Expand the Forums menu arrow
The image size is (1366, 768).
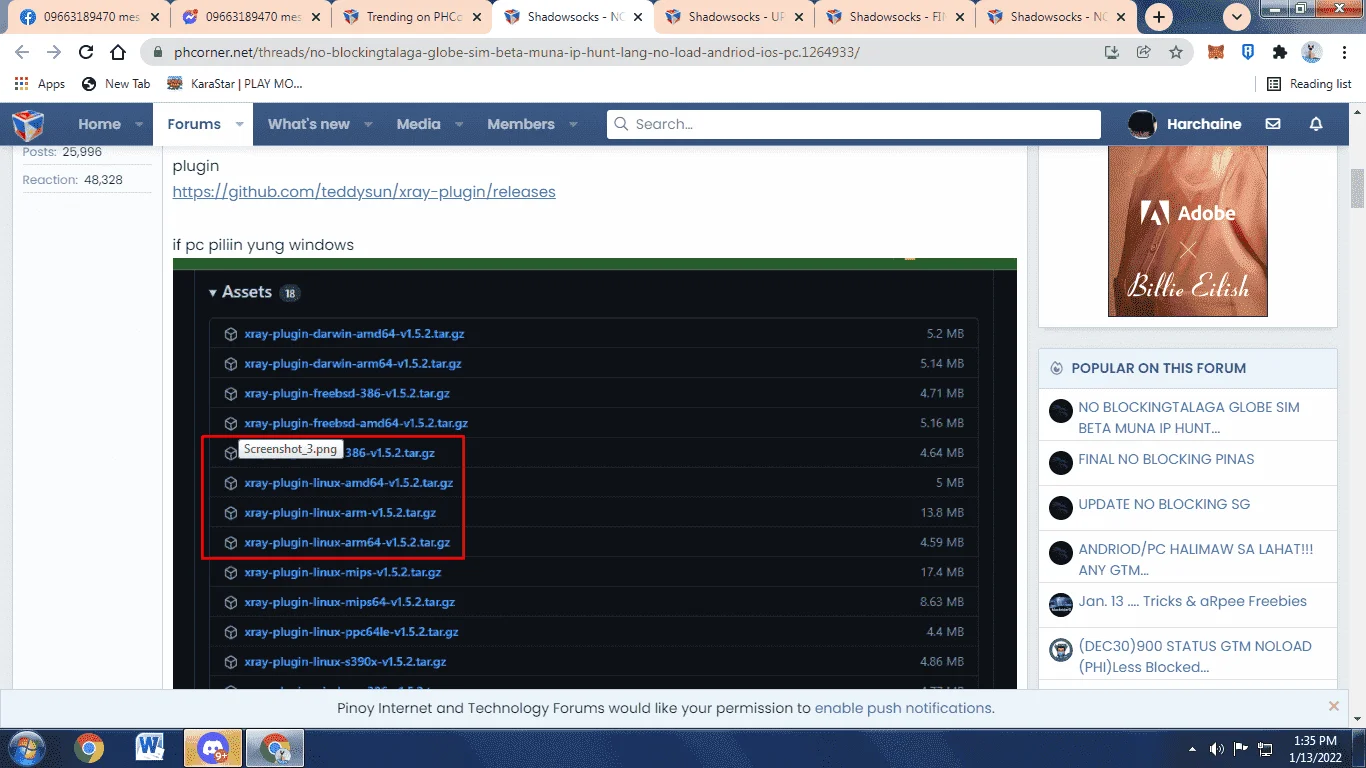(x=239, y=124)
